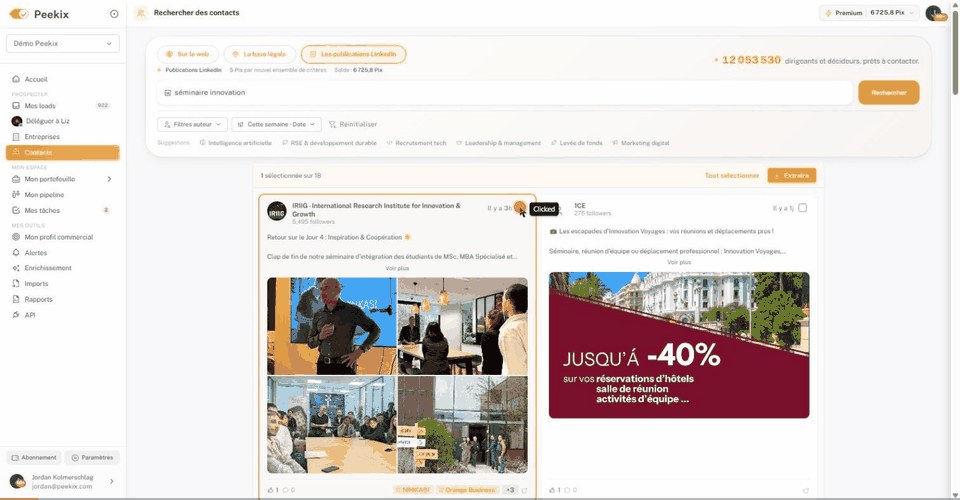
Task: Click the NINKASI tag
Action: (x=413, y=490)
